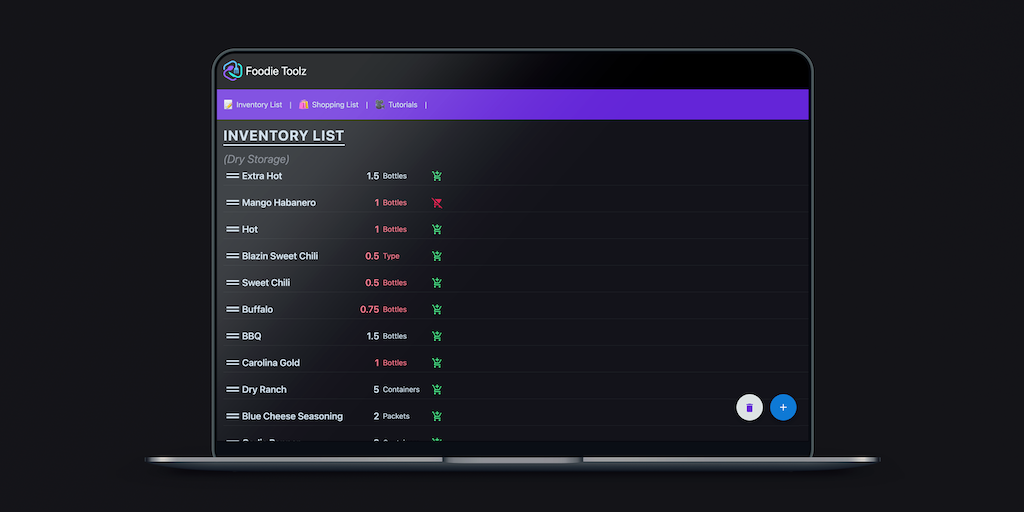This screenshot has width=1024, height=512.
Task: Edit the 0.75 quantity for Buffalo
Action: (369, 310)
